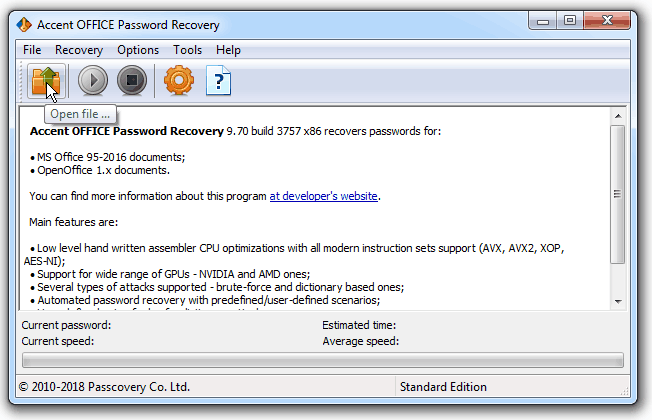The height and width of the screenshot is (420, 652).
Task: Open the Tools menu
Action: coord(188,50)
